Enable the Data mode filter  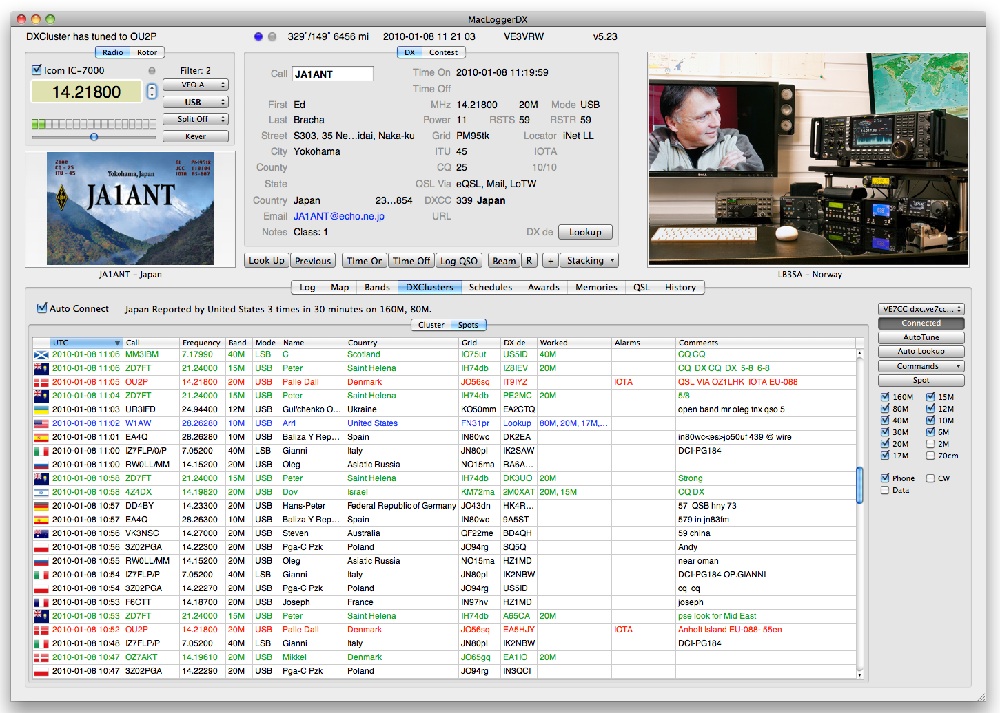(x=885, y=490)
